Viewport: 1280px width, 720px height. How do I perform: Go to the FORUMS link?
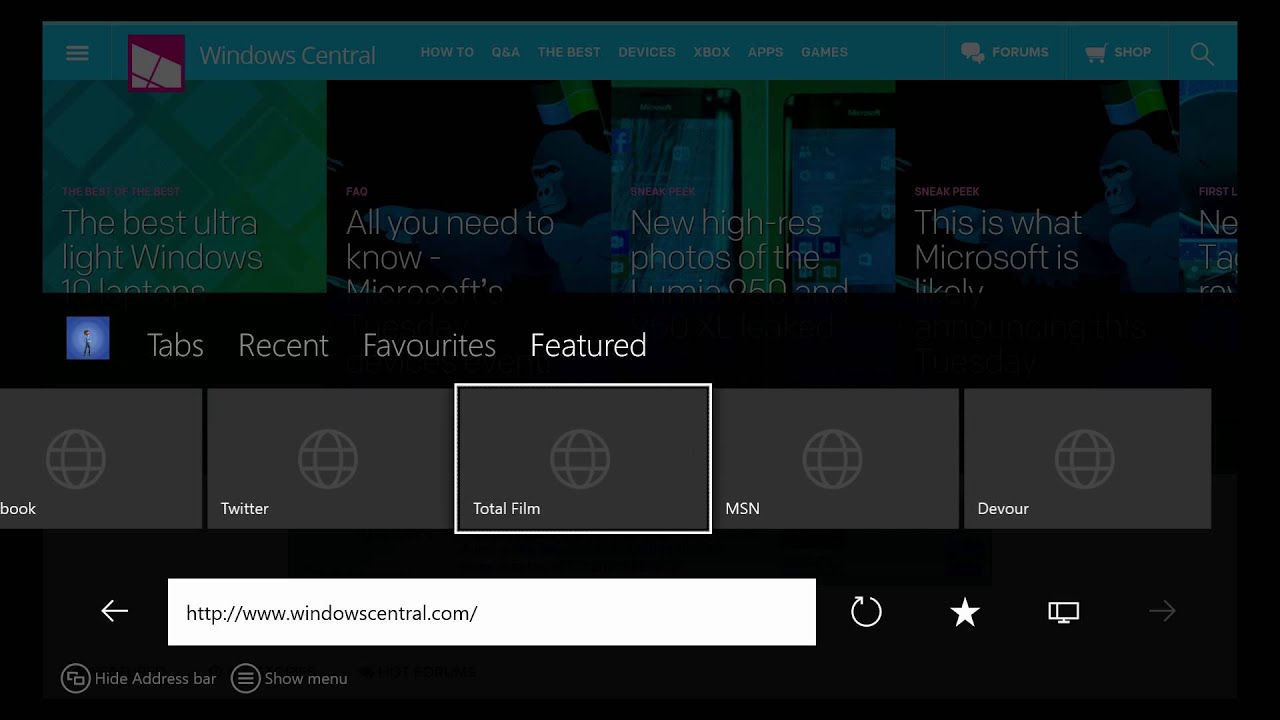pos(1005,52)
